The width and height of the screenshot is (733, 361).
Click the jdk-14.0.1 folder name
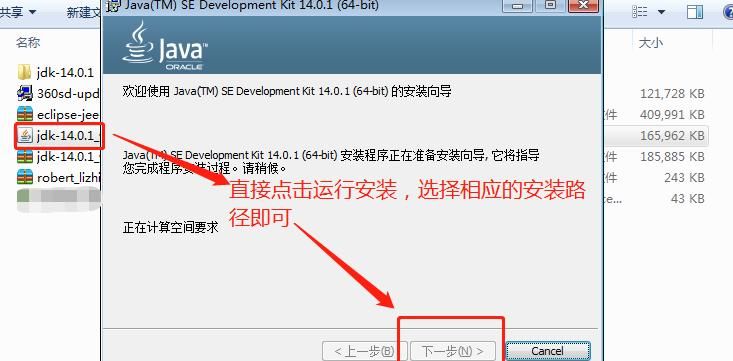pos(65,72)
